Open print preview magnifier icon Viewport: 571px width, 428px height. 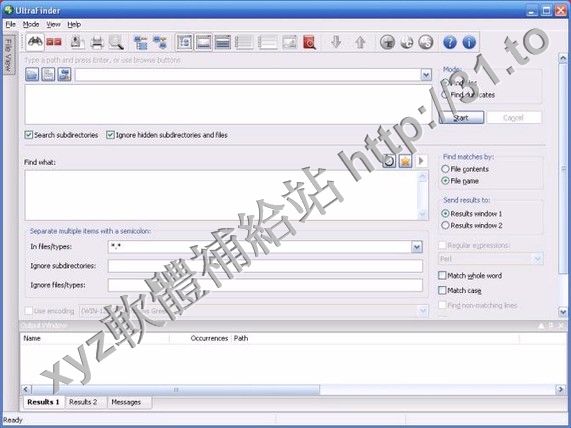click(117, 42)
